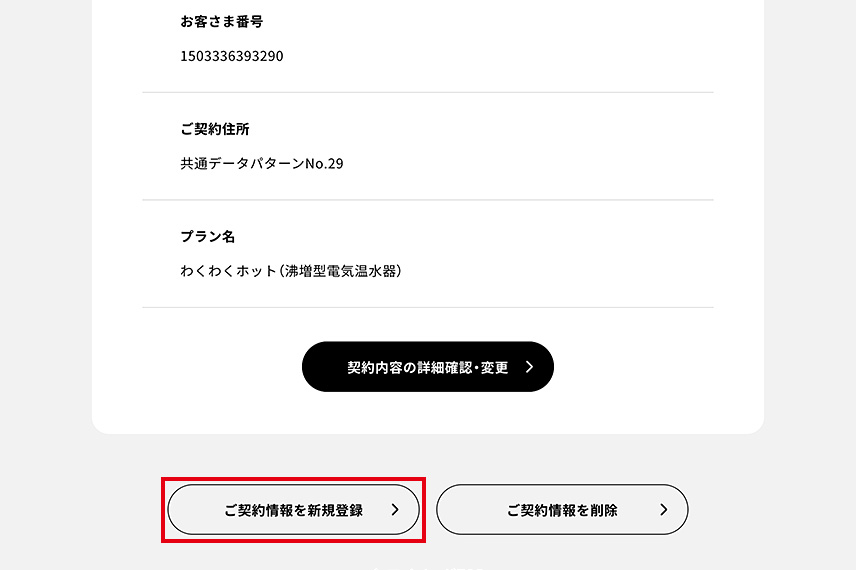Click the ご契約情報を新規登録 label text
The image size is (856, 570).
293,510
